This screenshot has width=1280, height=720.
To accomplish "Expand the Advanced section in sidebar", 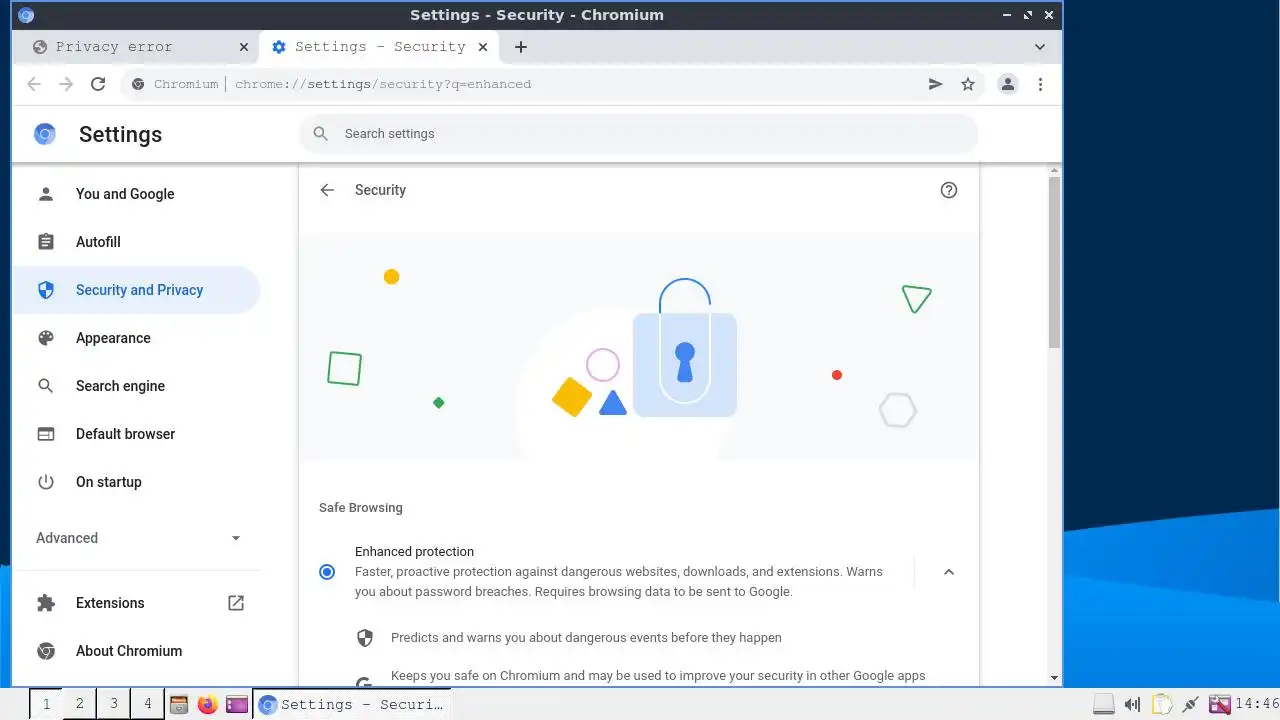I will click(x=136, y=538).
